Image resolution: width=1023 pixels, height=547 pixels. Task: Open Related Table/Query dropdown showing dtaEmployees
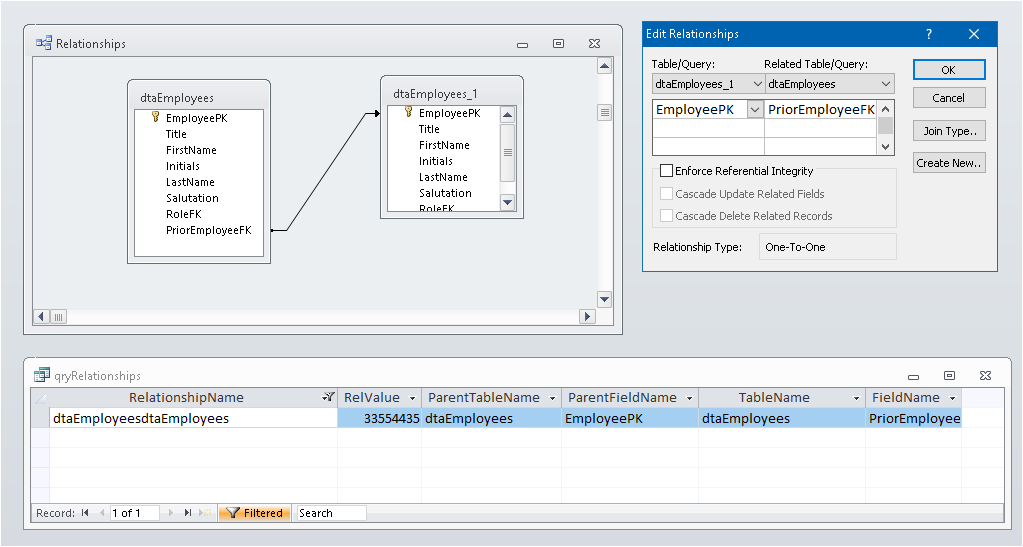tap(885, 84)
